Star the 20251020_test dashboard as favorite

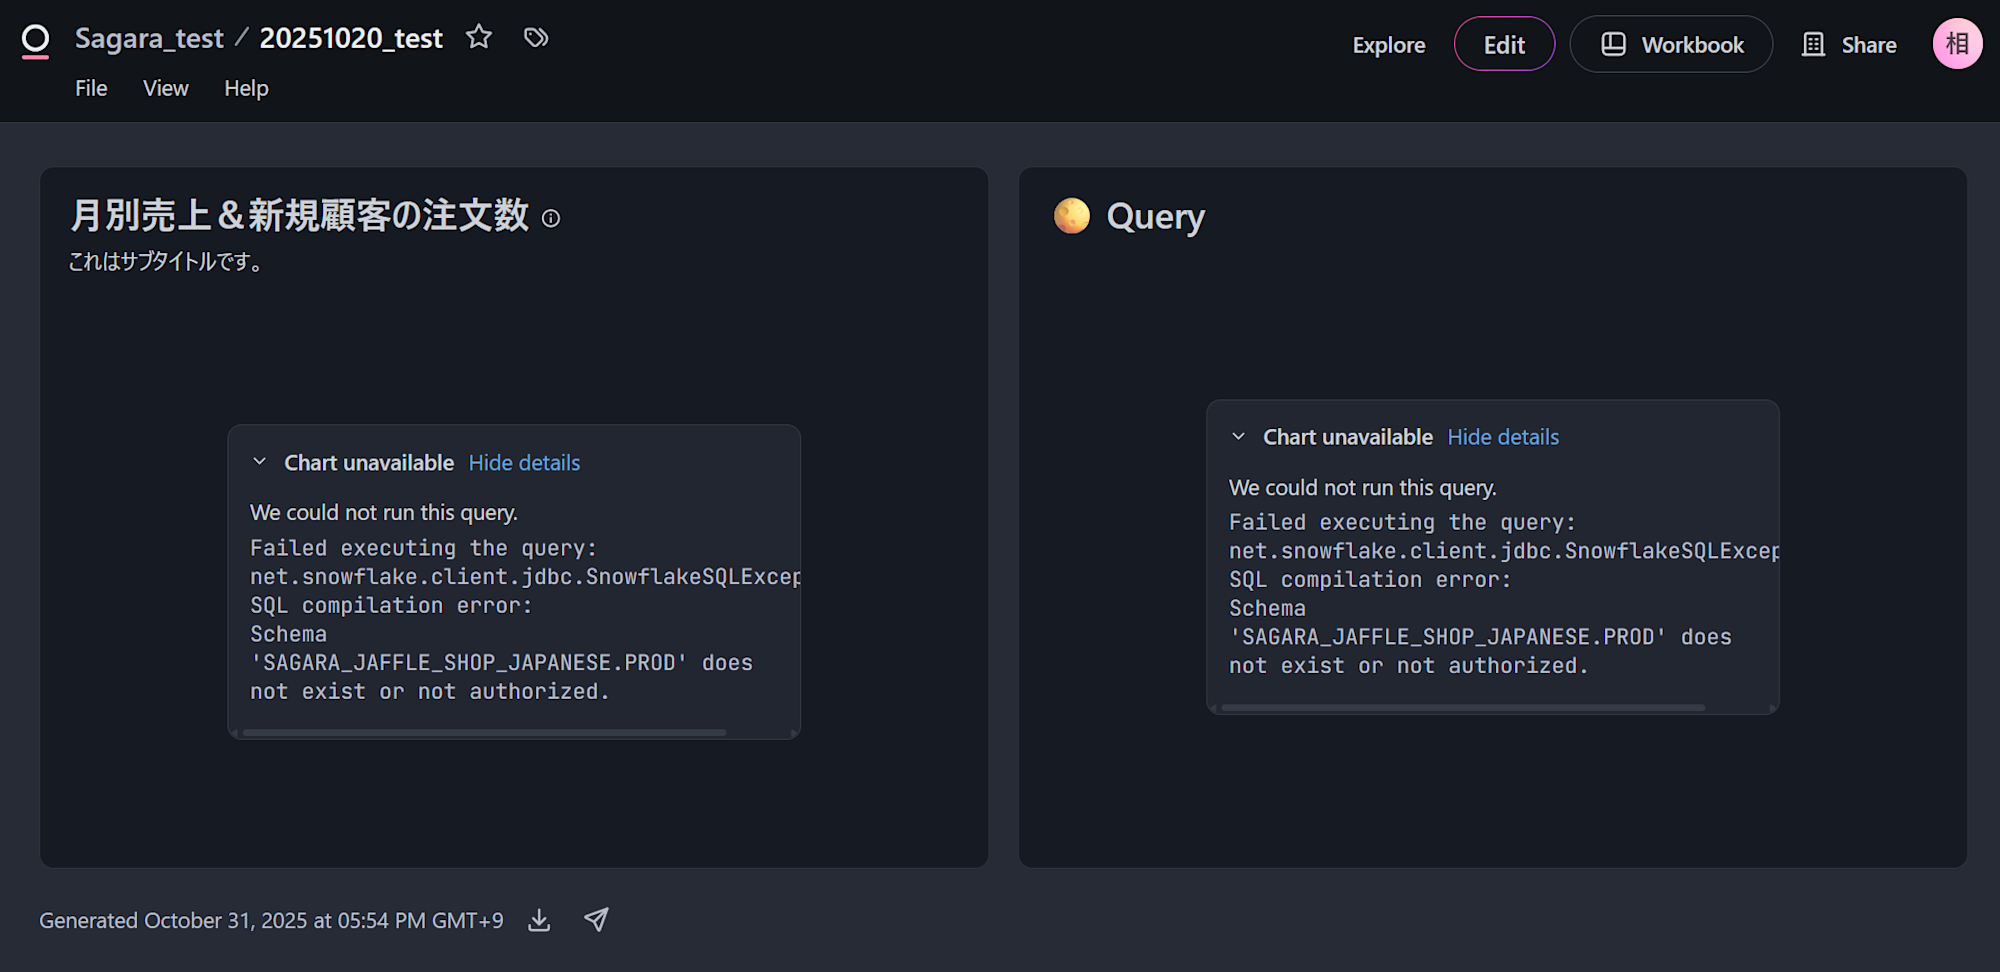tap(479, 37)
